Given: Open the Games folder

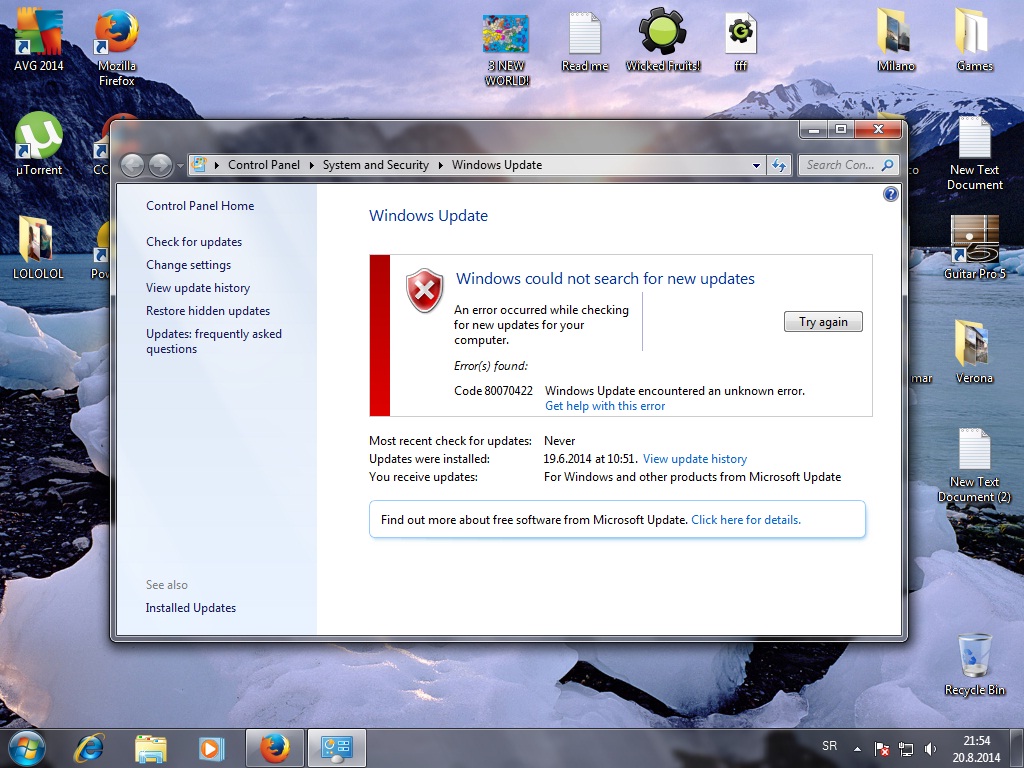Looking at the screenshot, I should click(974, 39).
